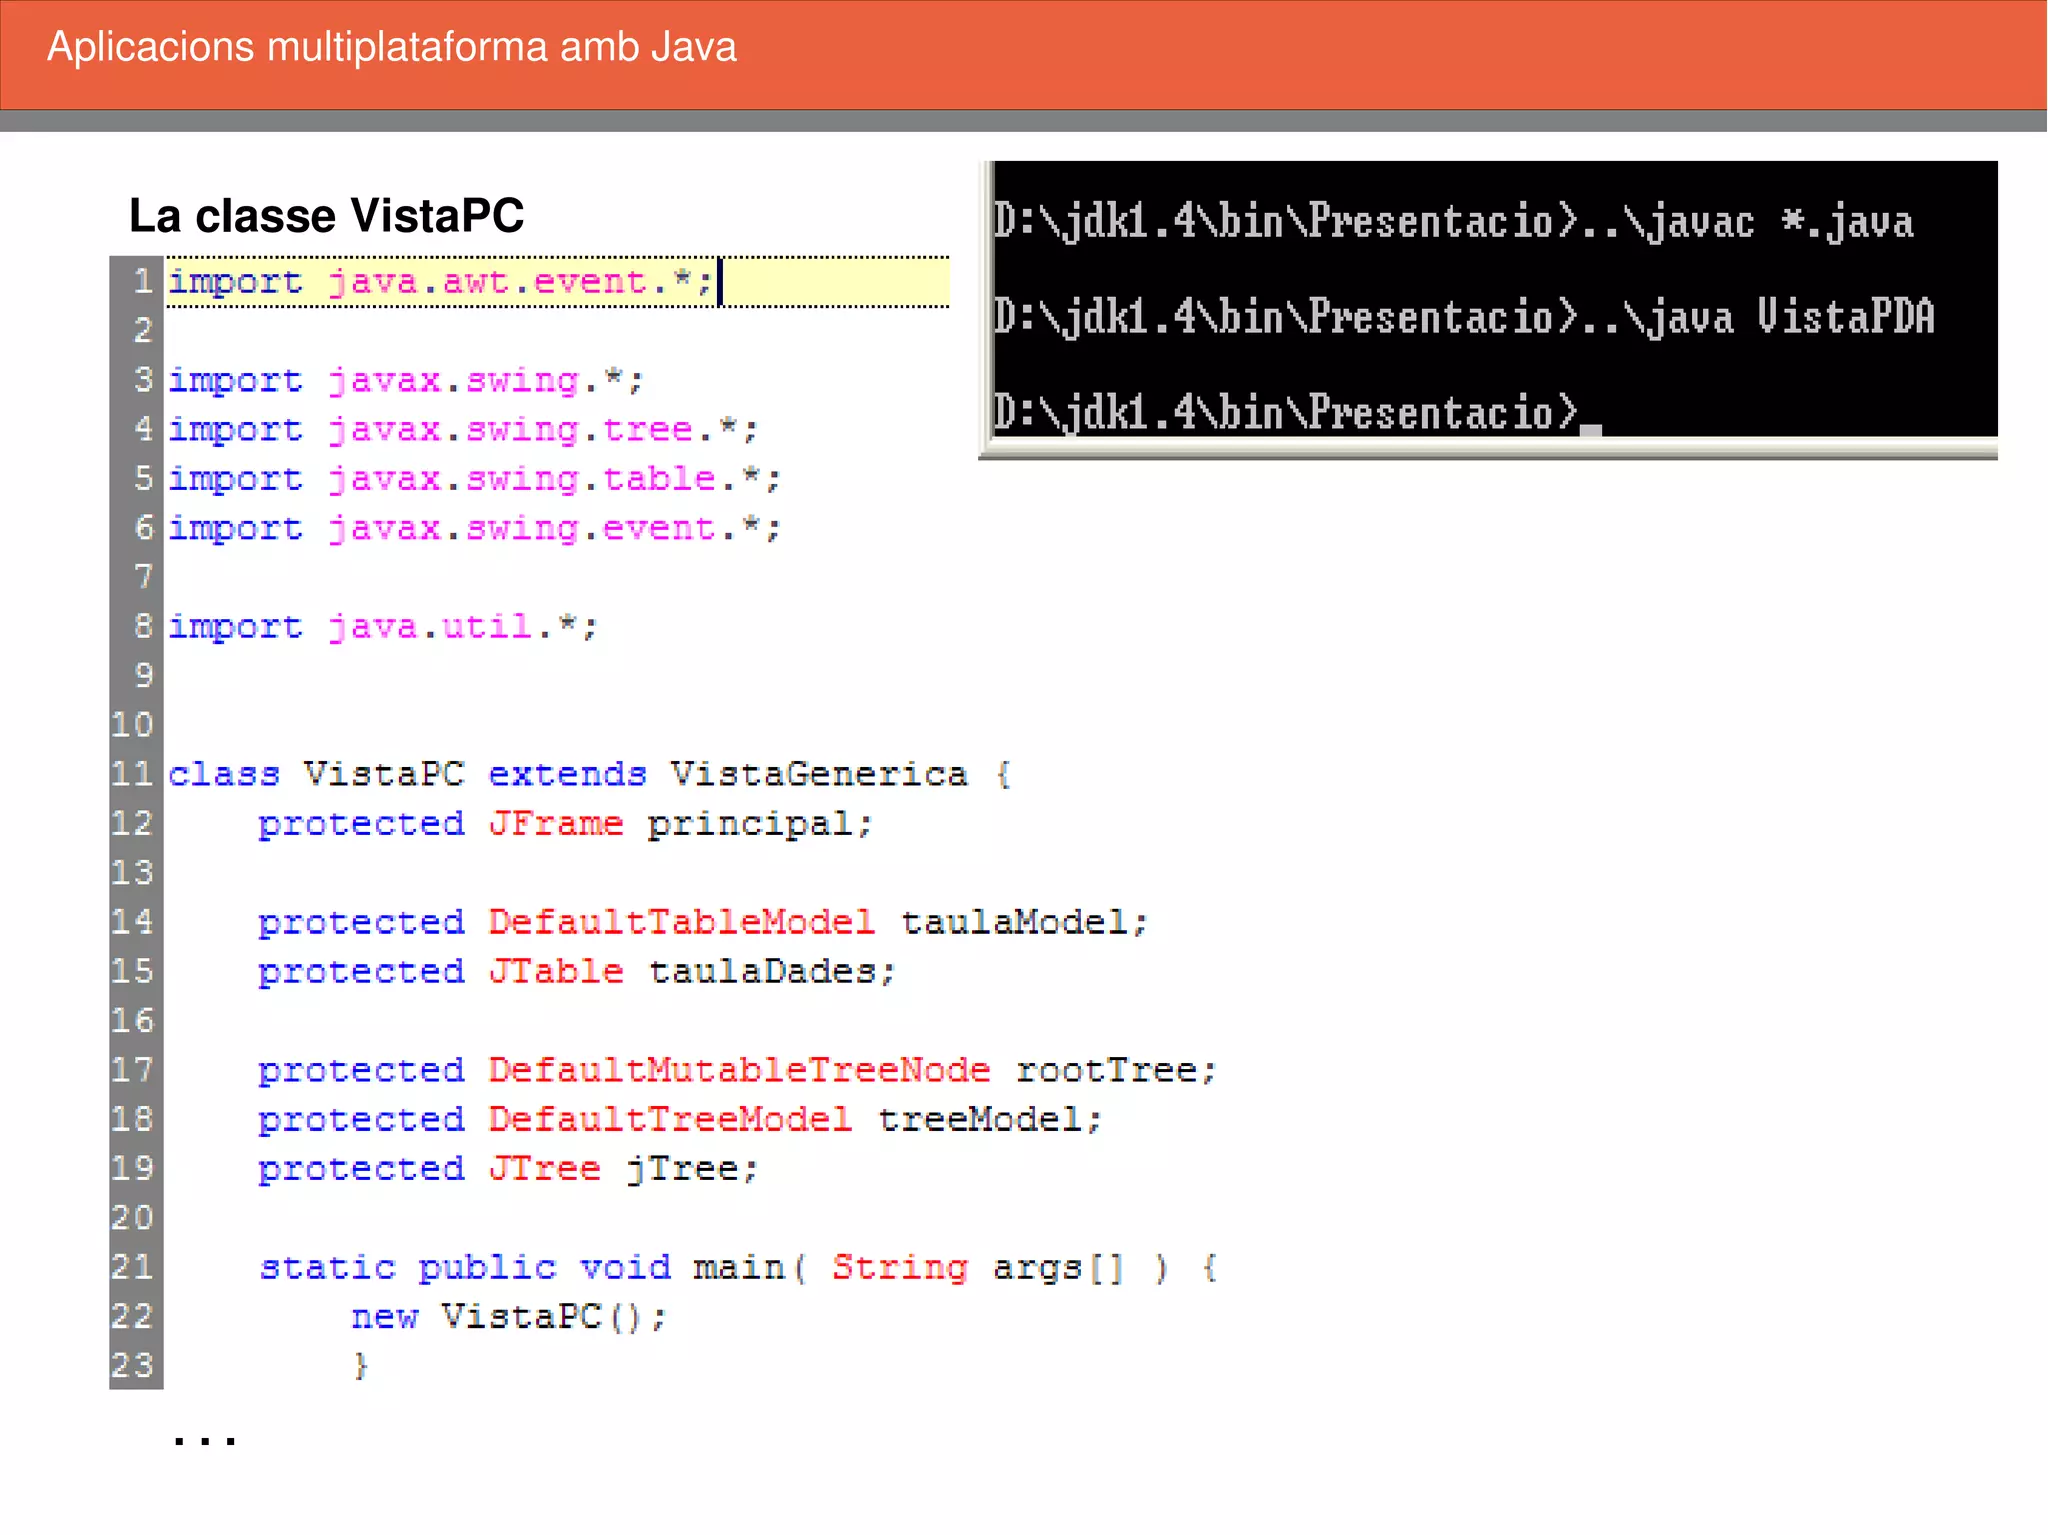Click the last console prompt 'D:\jdk1.4\bin\Presentacio>'
2048x1535 pixels.
(1285, 413)
